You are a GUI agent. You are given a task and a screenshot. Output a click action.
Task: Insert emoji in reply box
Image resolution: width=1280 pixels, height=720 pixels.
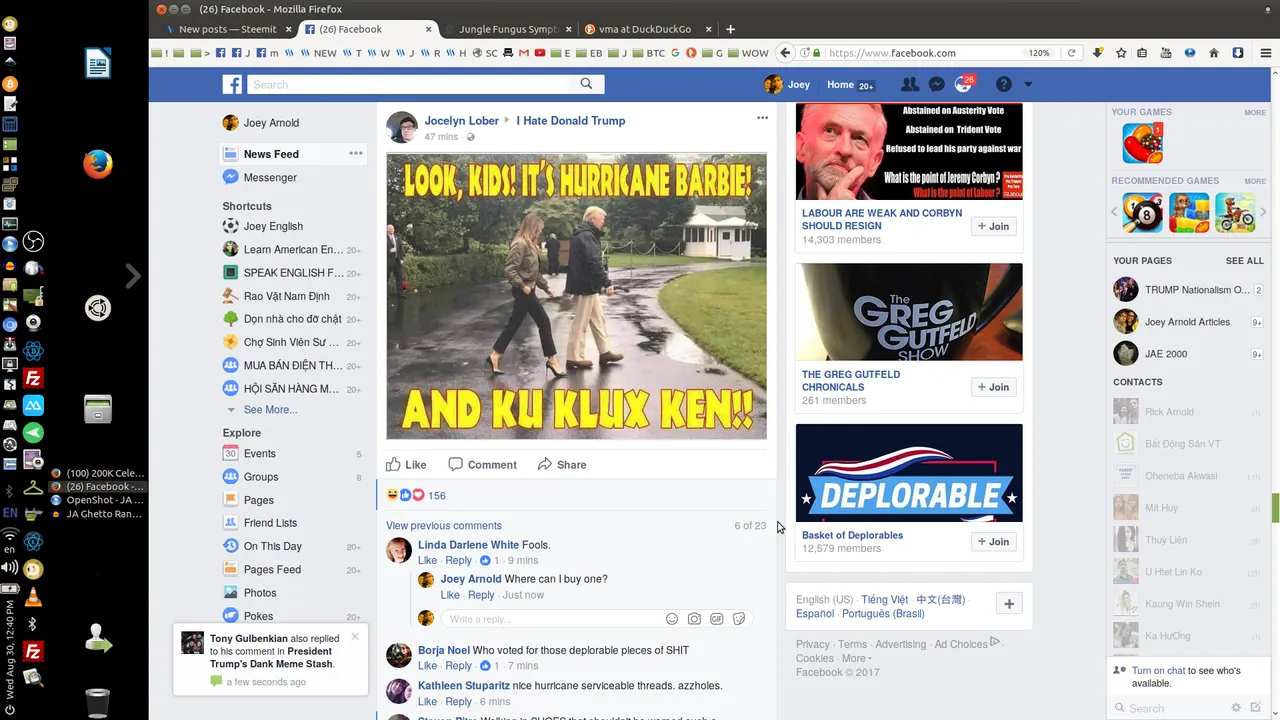672,619
